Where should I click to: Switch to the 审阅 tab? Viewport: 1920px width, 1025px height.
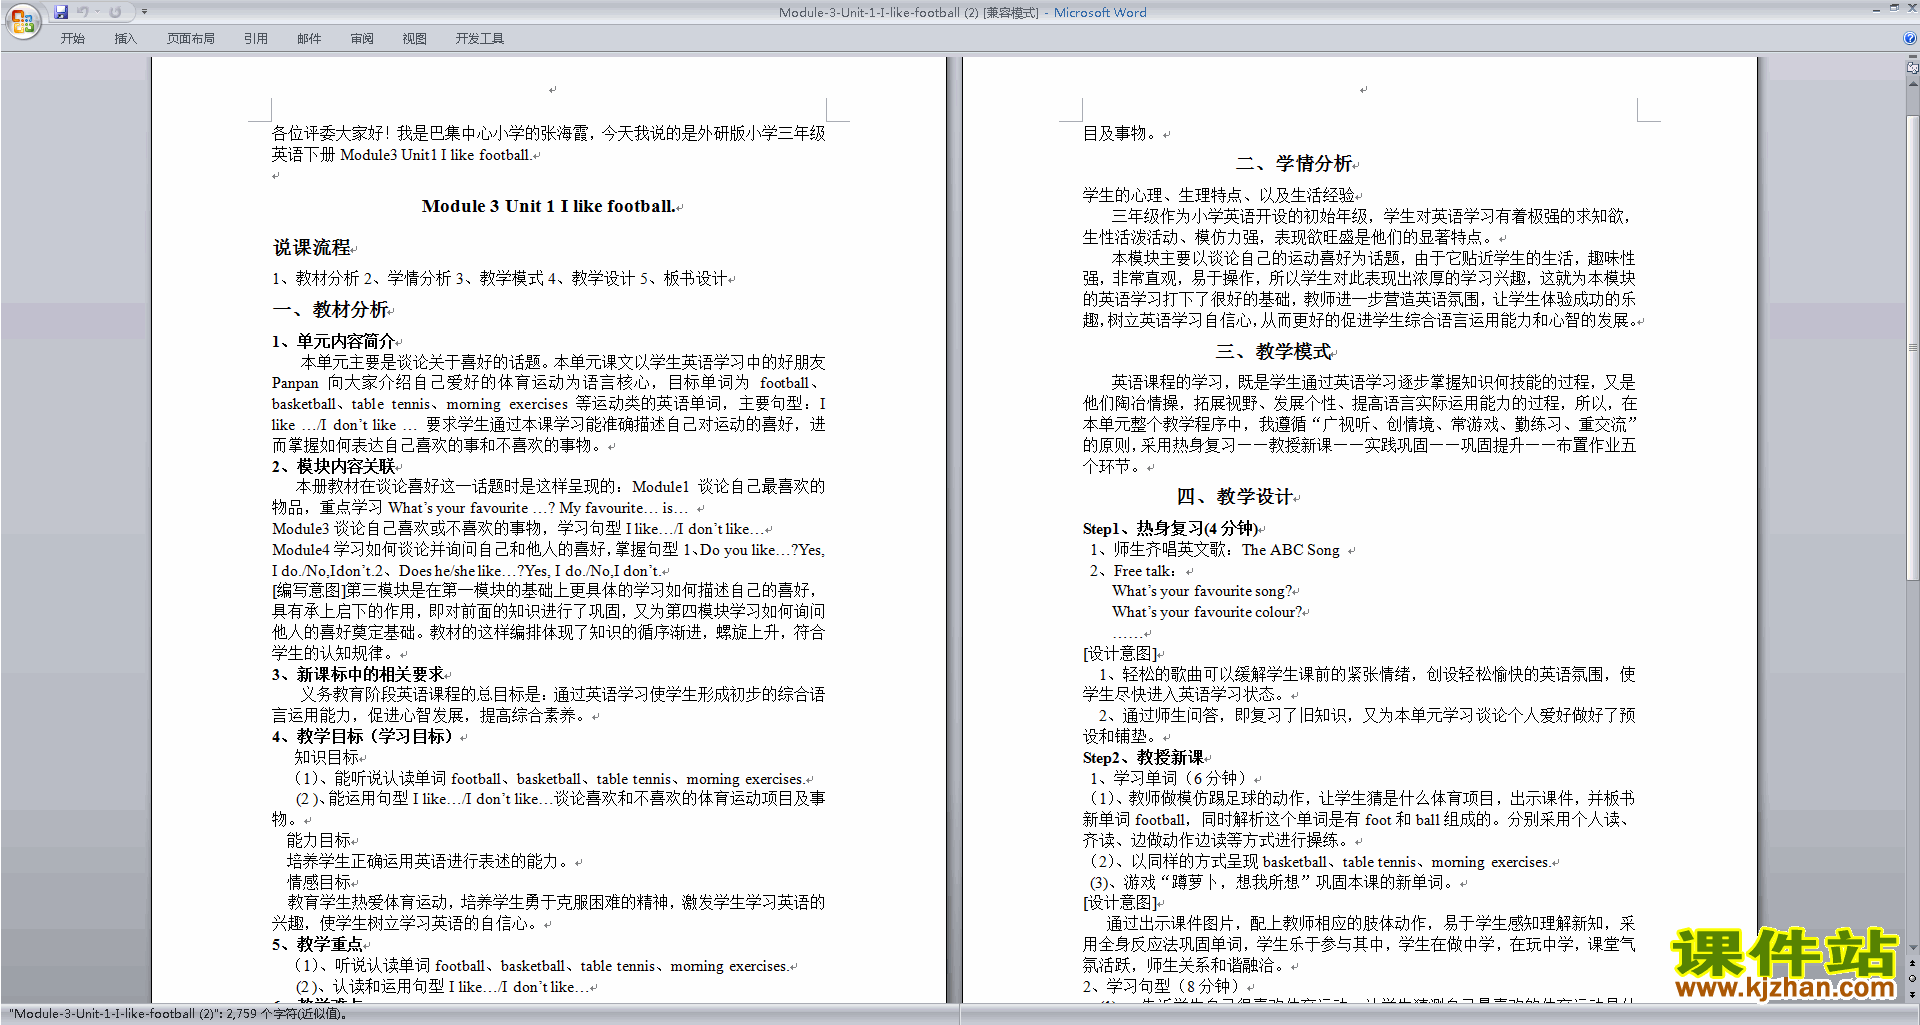click(362, 39)
